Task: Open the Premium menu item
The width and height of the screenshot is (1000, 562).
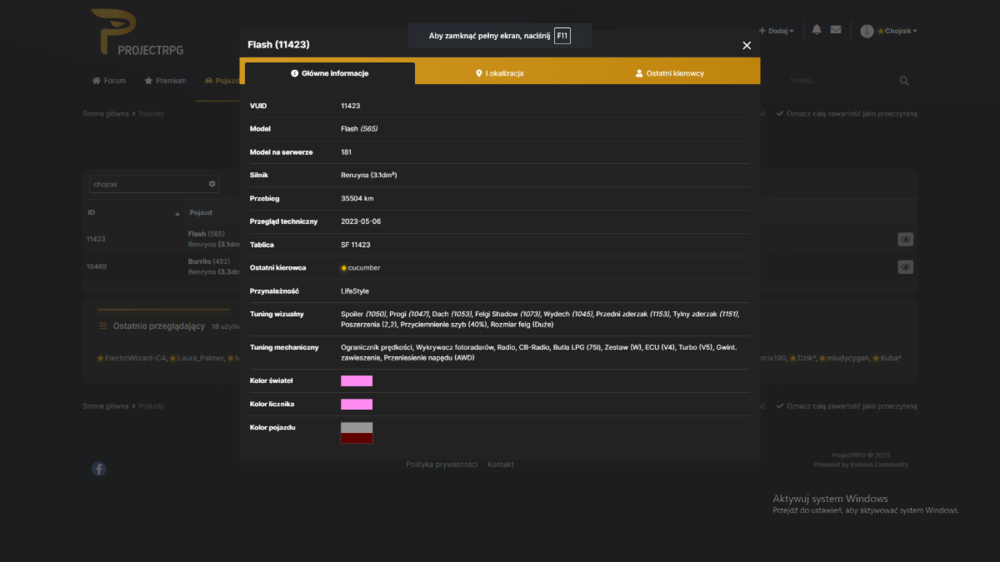Action: 165,80
